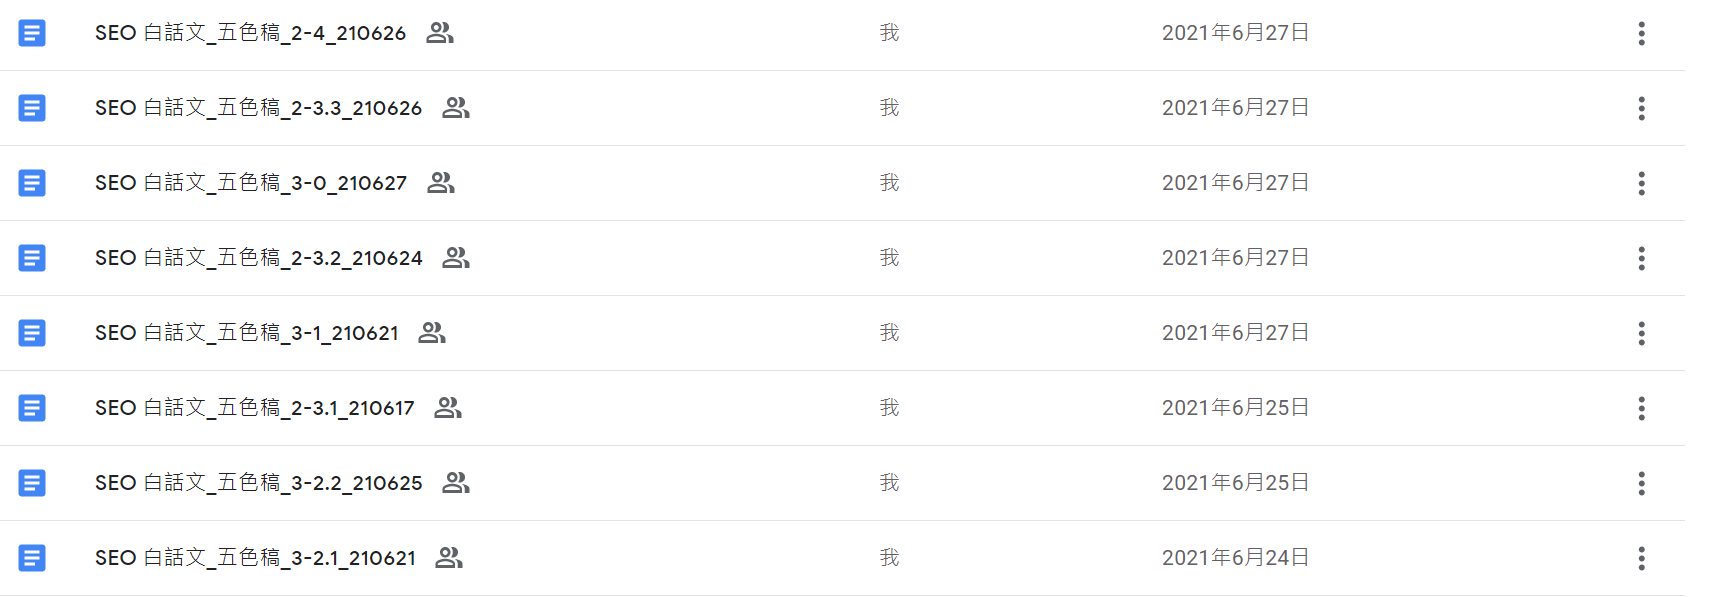
Task: Click the shared people icon next to 3-2.1_210621
Action: (x=449, y=558)
